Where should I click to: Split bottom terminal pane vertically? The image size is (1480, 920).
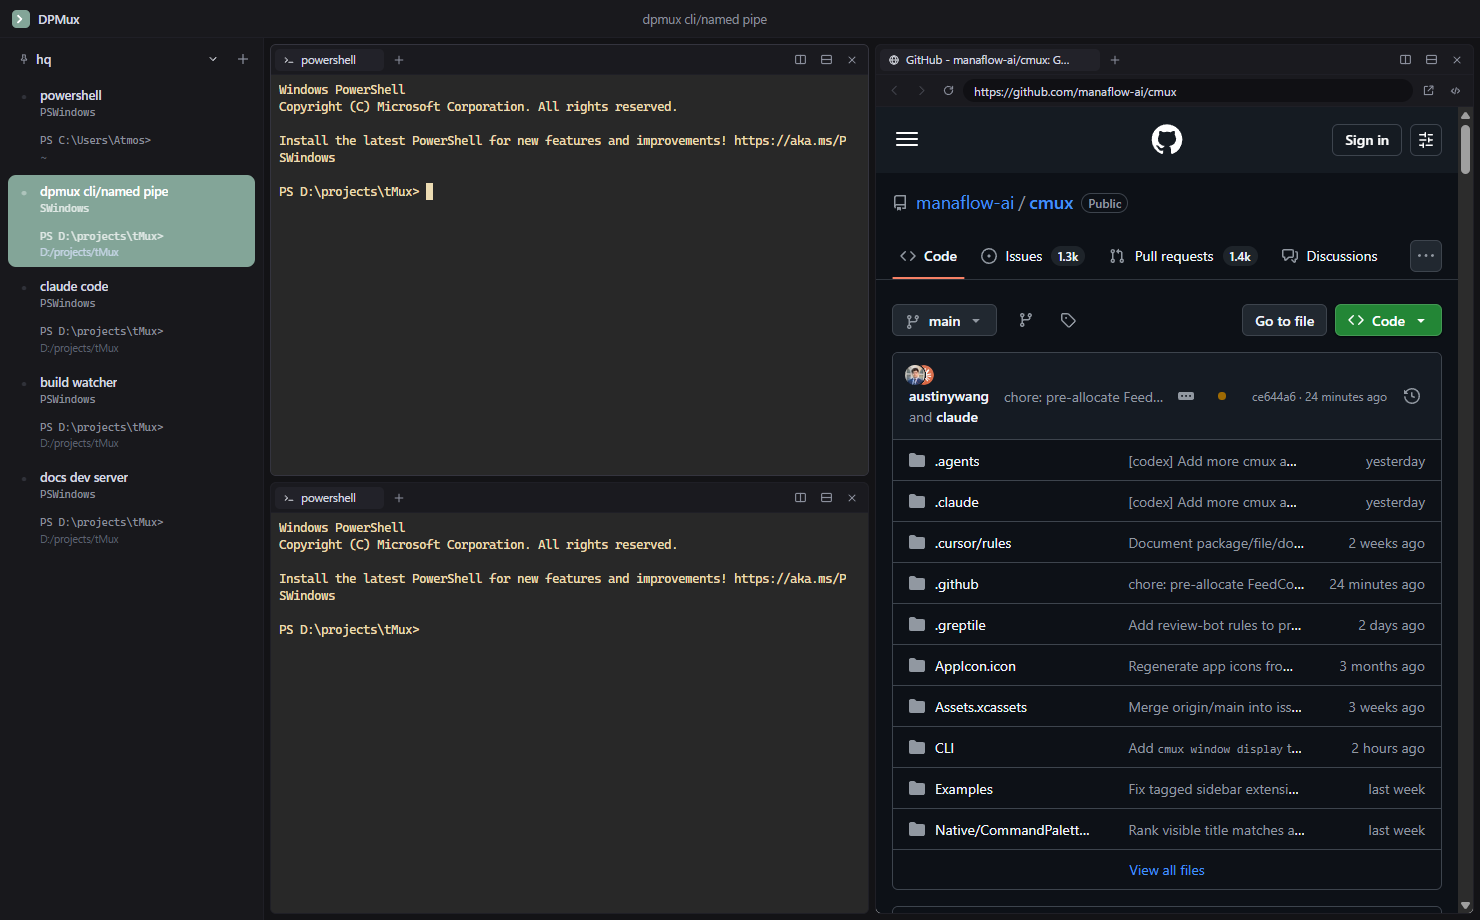click(x=800, y=498)
